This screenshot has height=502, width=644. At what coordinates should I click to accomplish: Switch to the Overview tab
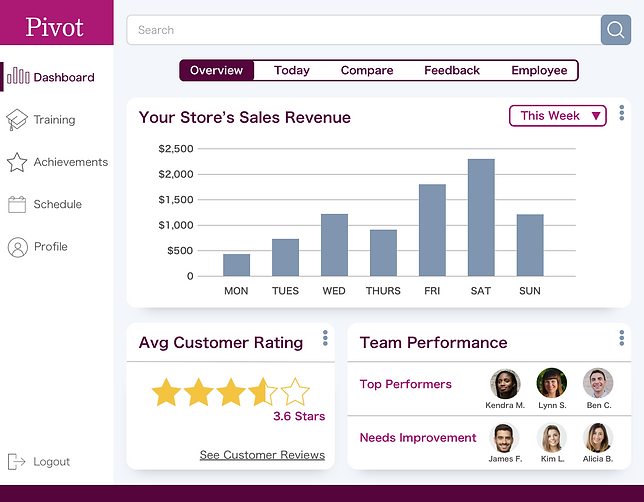click(x=216, y=70)
